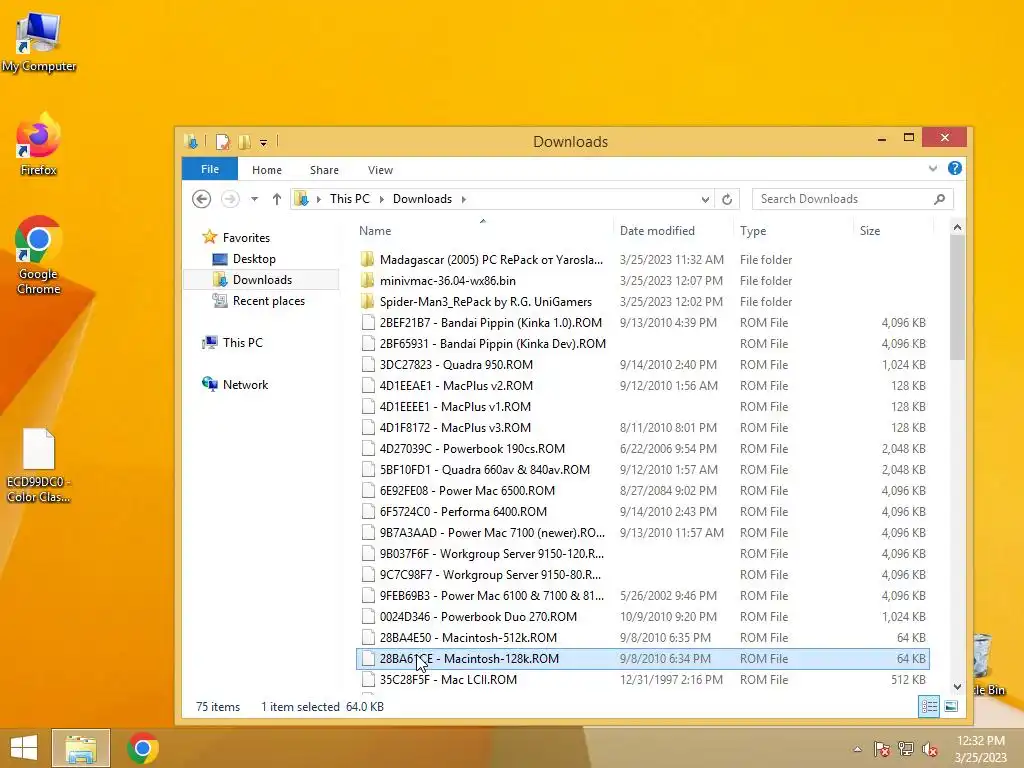This screenshot has height=768, width=1024.
Task: Go back with the Back arrow
Action: pos(202,199)
